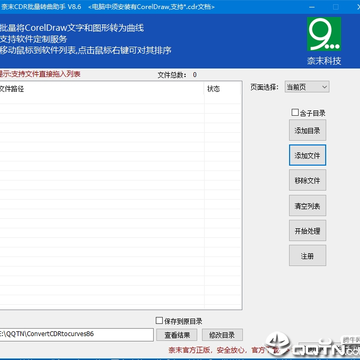Open the 页面选择 dropdown showing 当前页
This screenshot has height=360, width=360.
click(x=307, y=87)
